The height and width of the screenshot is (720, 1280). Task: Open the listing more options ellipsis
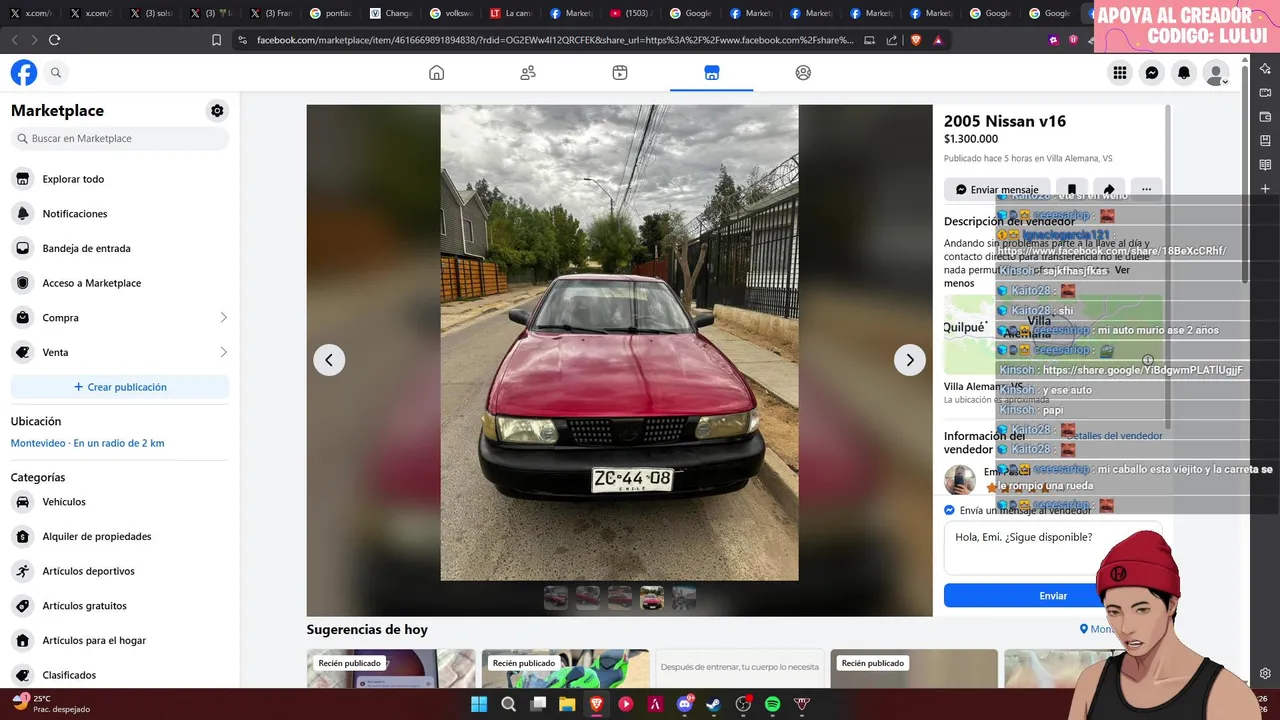pos(1146,189)
